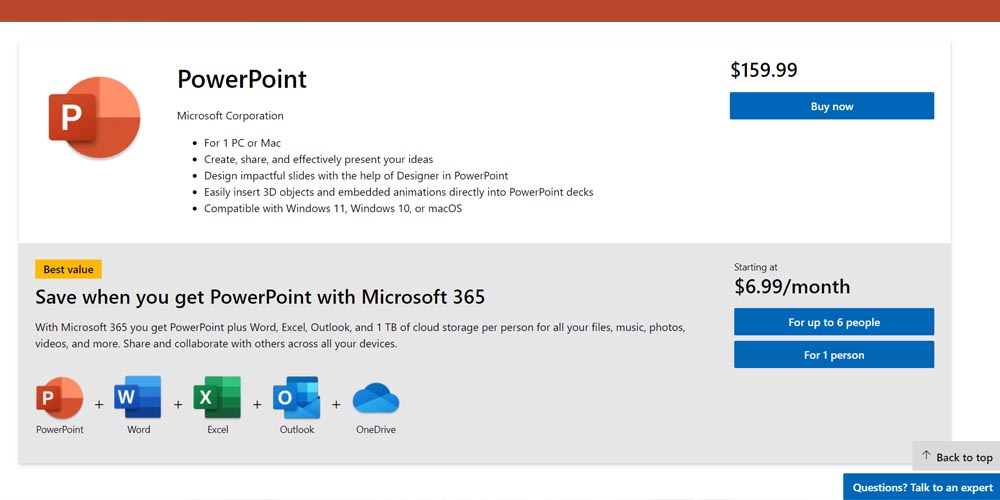Click the PowerPoint product title heading
This screenshot has width=1000, height=500.
click(242, 79)
